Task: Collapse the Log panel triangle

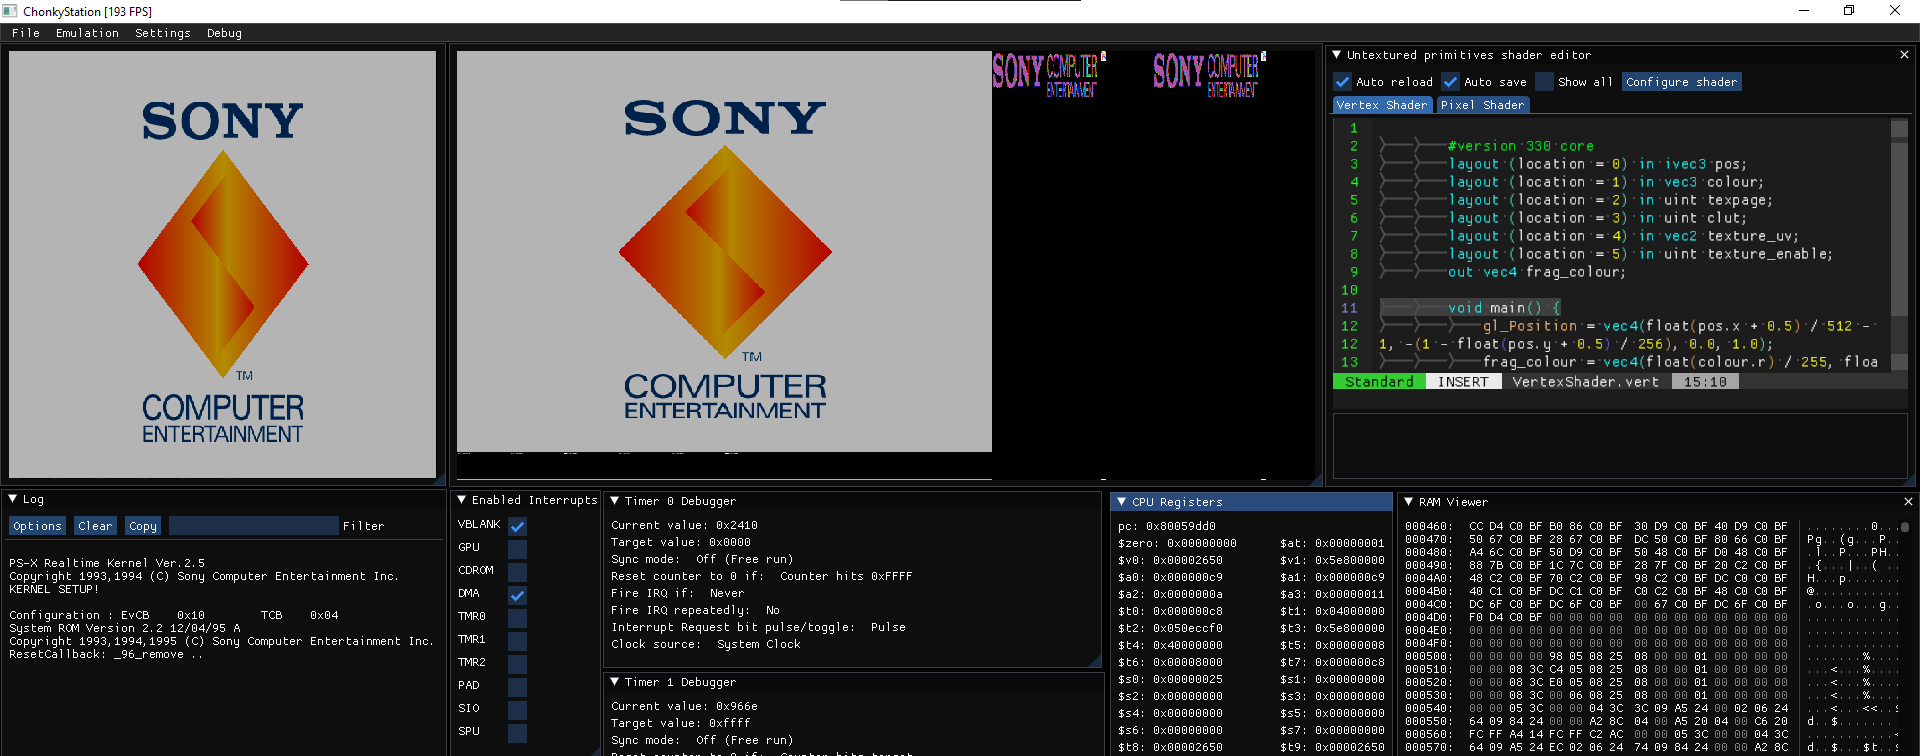Action: [x=12, y=499]
